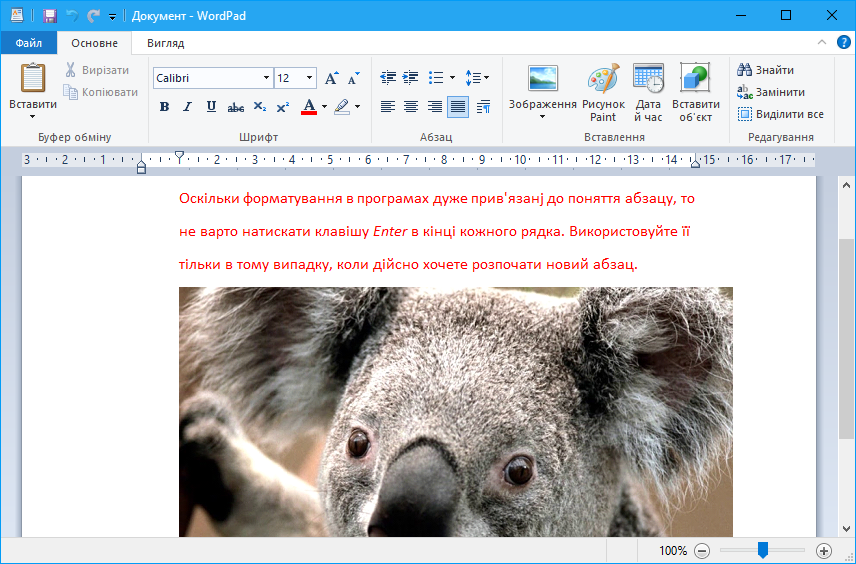Insert Дата й час
The image size is (856, 564).
pos(648,92)
